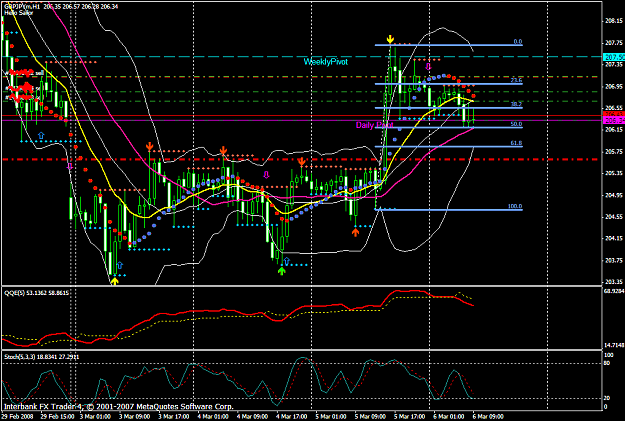Select the blue up arrow on 29 Feb candles

(41, 136)
